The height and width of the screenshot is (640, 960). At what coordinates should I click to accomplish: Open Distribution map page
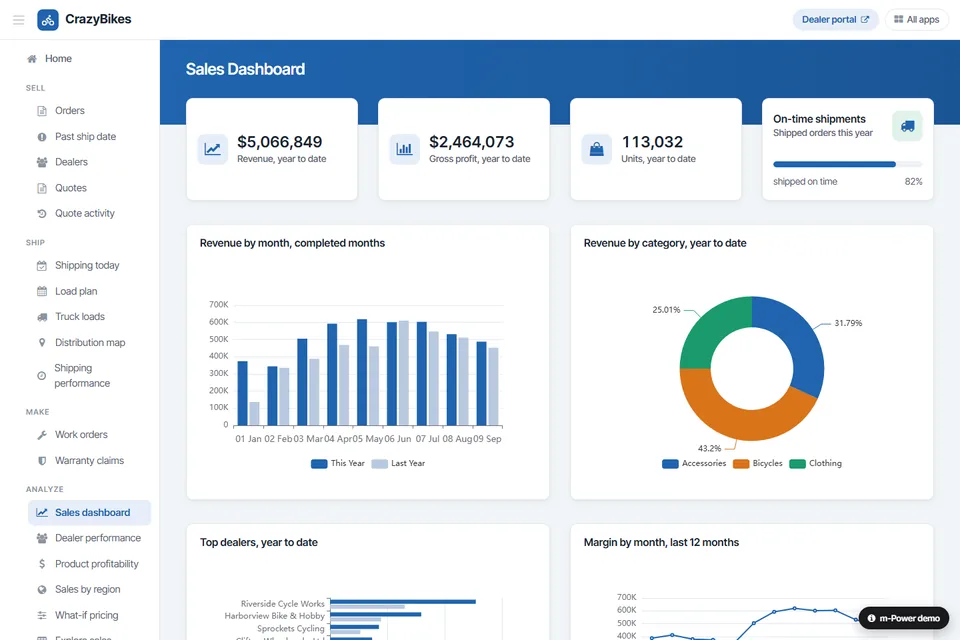click(x=89, y=343)
